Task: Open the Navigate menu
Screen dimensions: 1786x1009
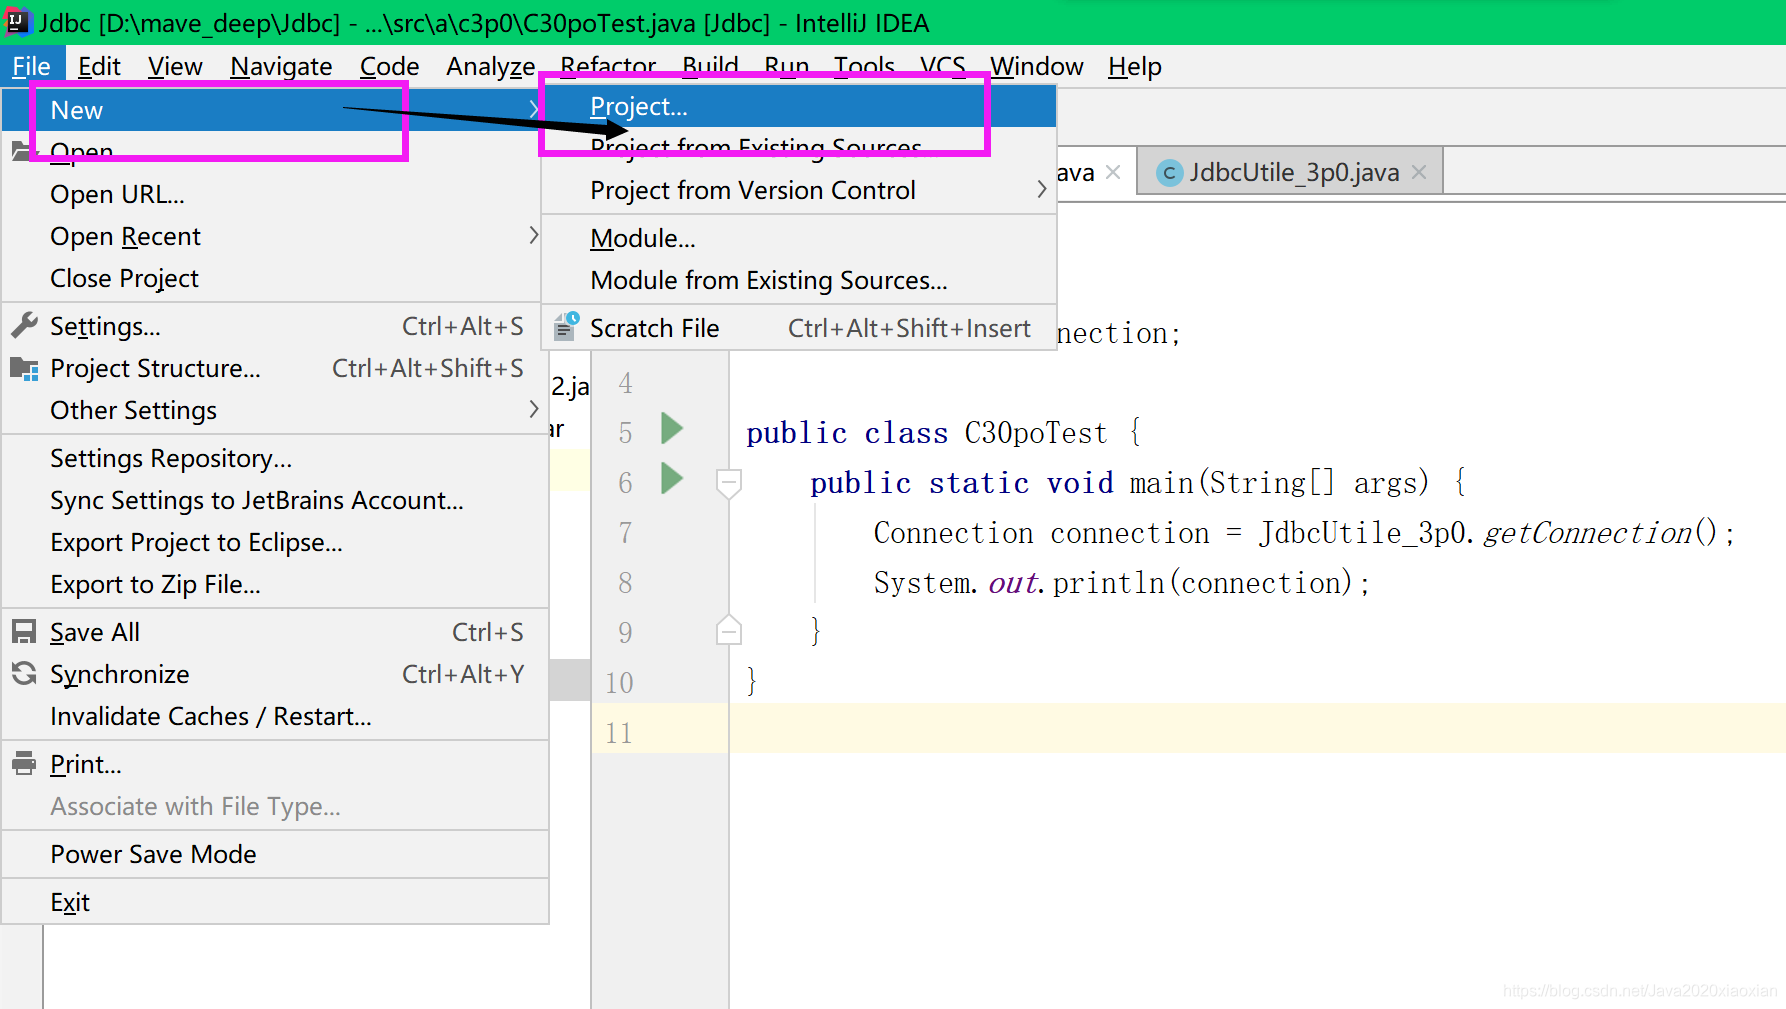Action: click(281, 67)
